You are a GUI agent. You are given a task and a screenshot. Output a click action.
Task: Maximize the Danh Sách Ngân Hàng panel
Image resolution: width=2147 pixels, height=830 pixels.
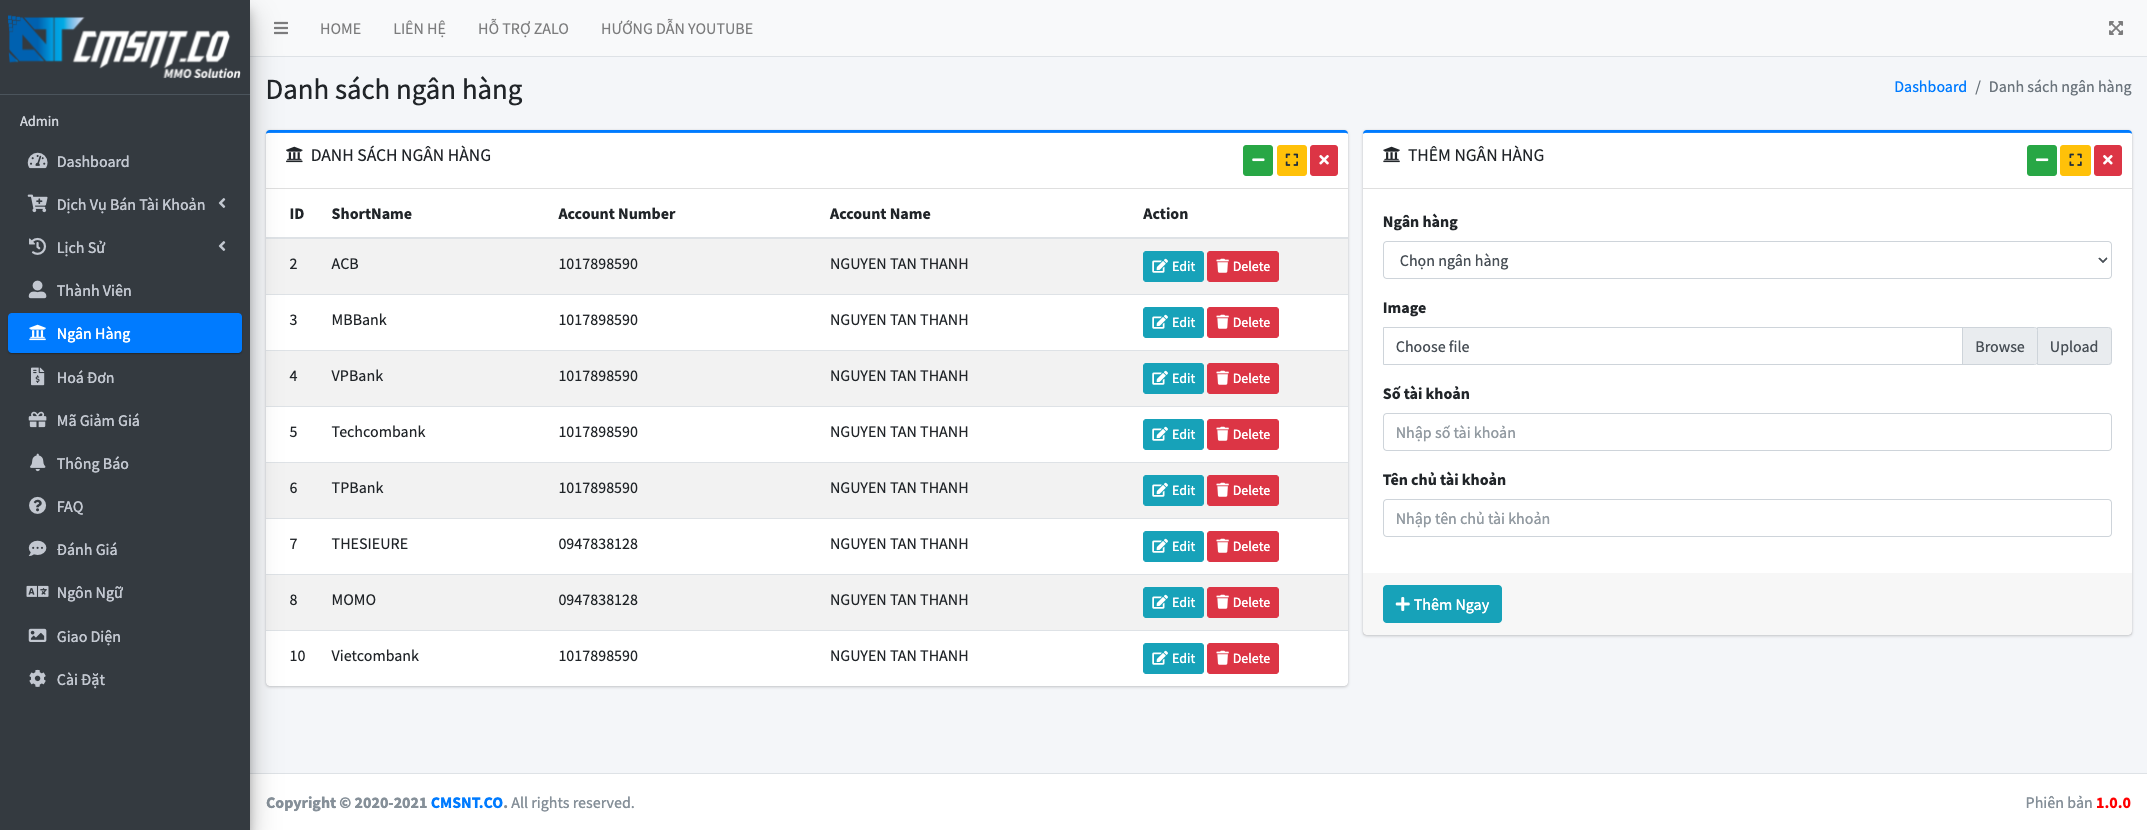pos(1291,160)
